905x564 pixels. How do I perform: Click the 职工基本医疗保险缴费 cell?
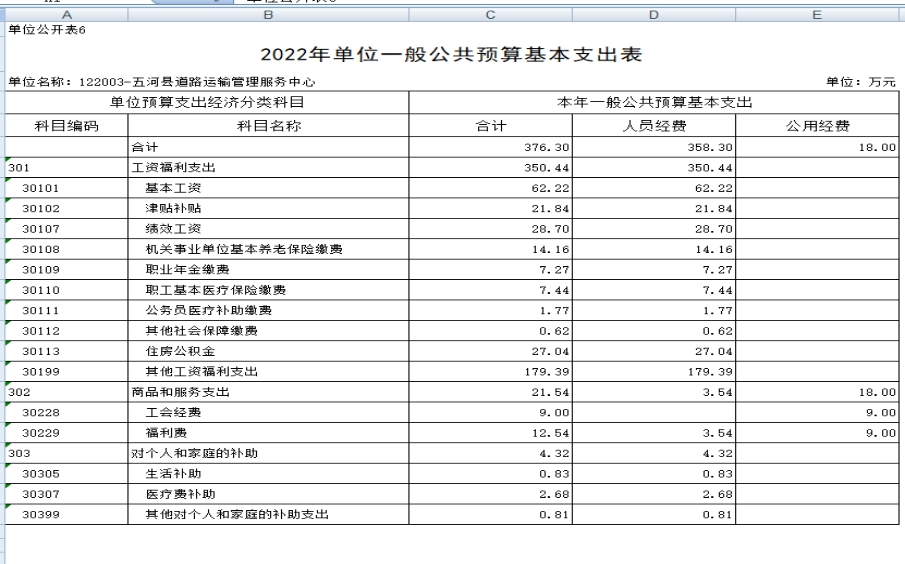click(268, 290)
